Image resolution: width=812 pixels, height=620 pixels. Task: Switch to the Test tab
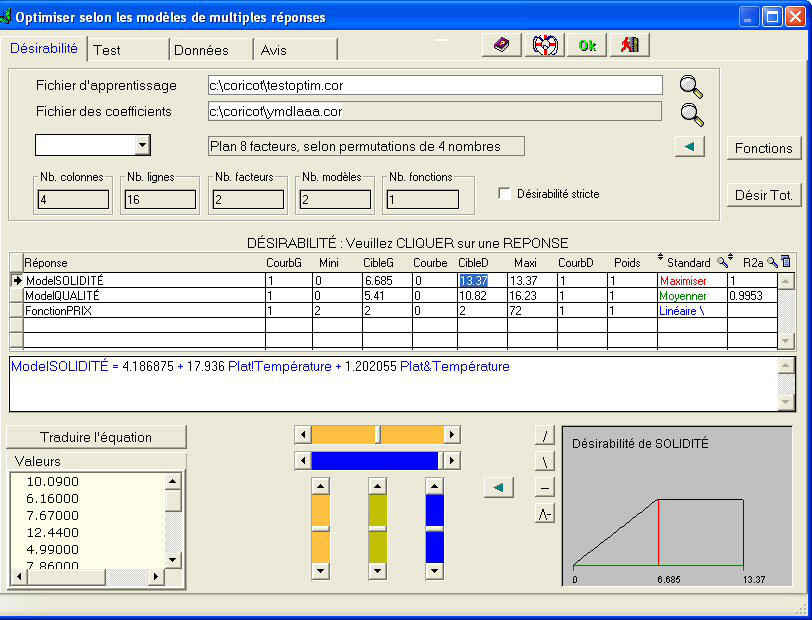coord(107,50)
